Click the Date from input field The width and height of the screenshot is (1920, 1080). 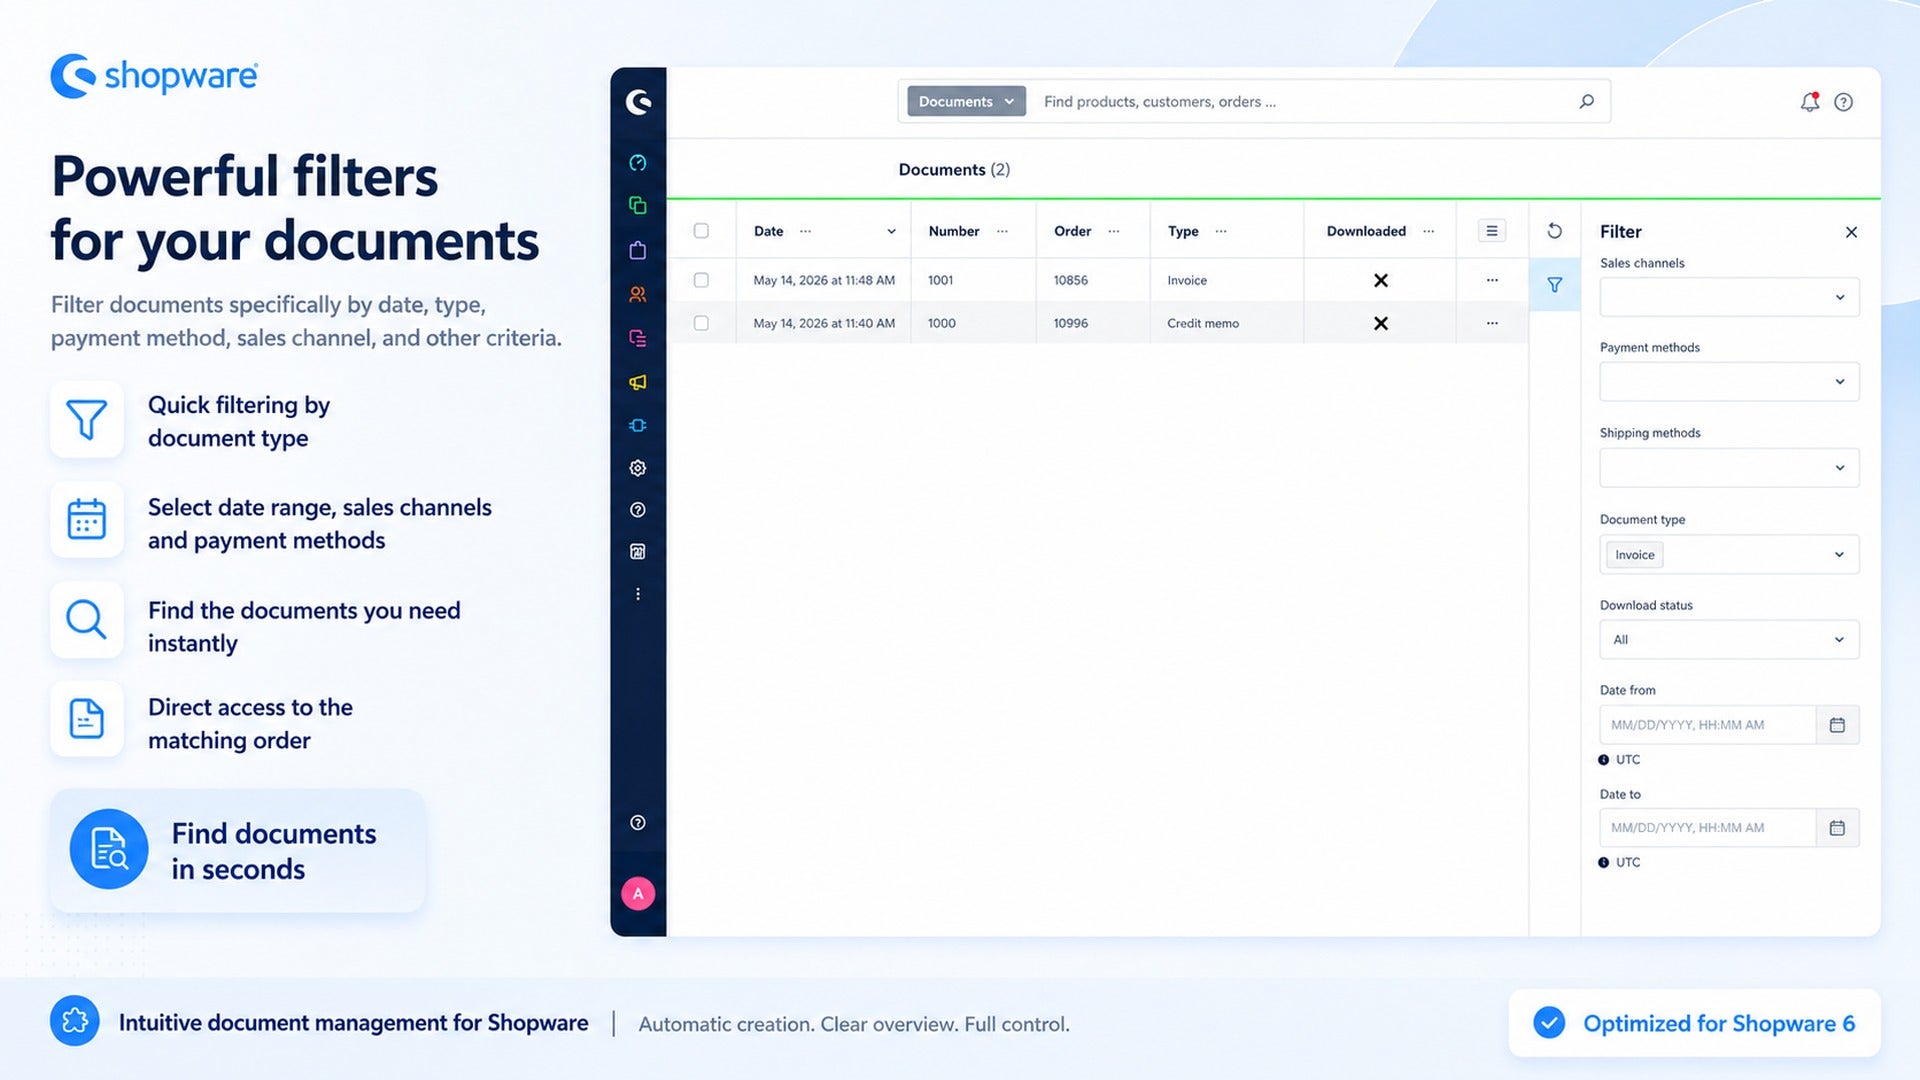1708,725
